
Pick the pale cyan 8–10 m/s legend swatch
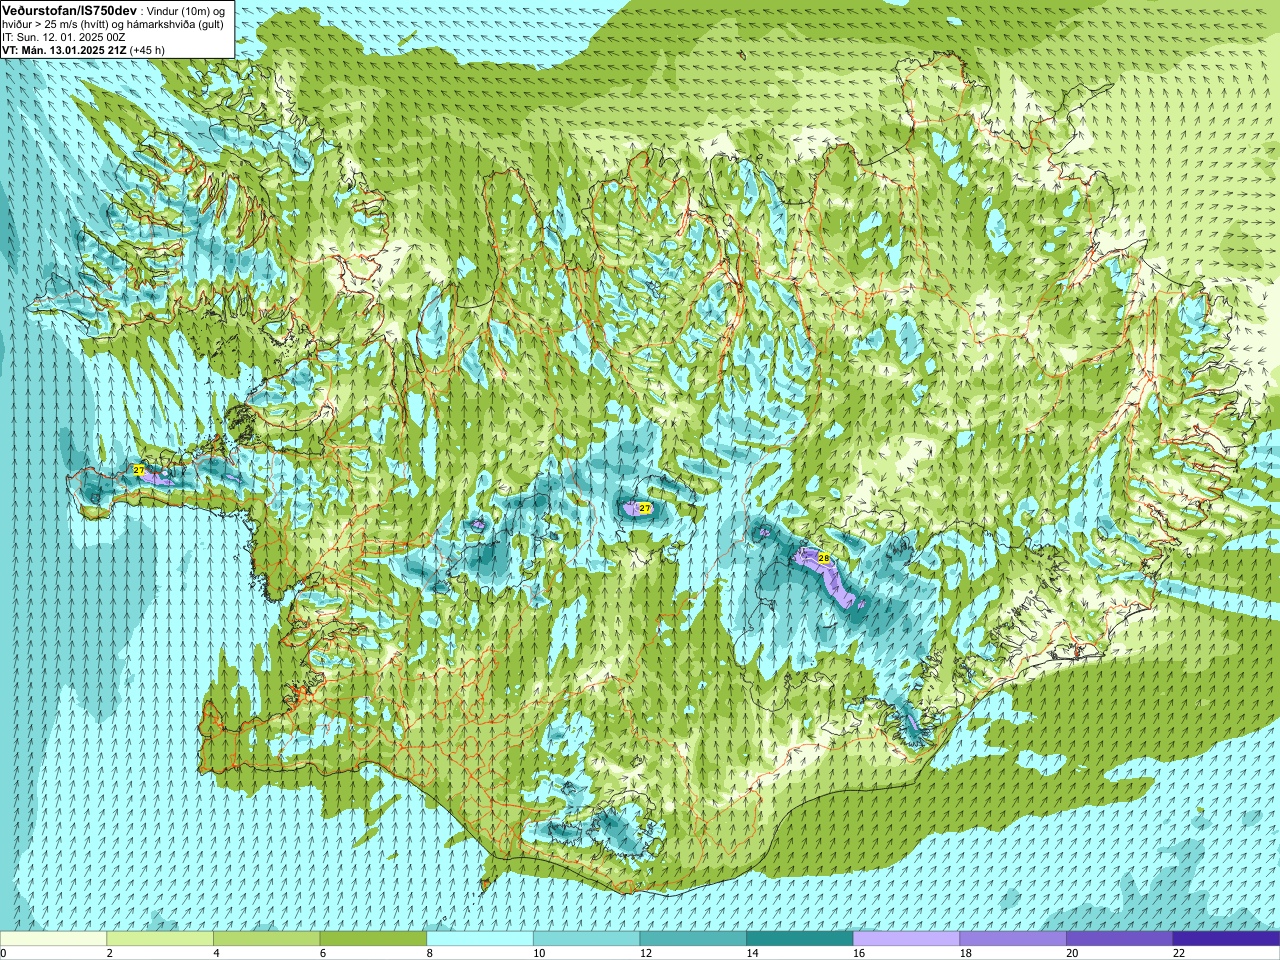coord(480,939)
